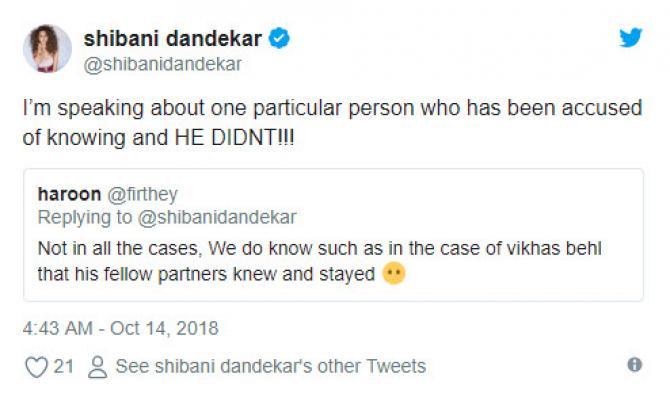Click the person silhouette icon
This screenshot has height=393, width=670.
[97, 367]
